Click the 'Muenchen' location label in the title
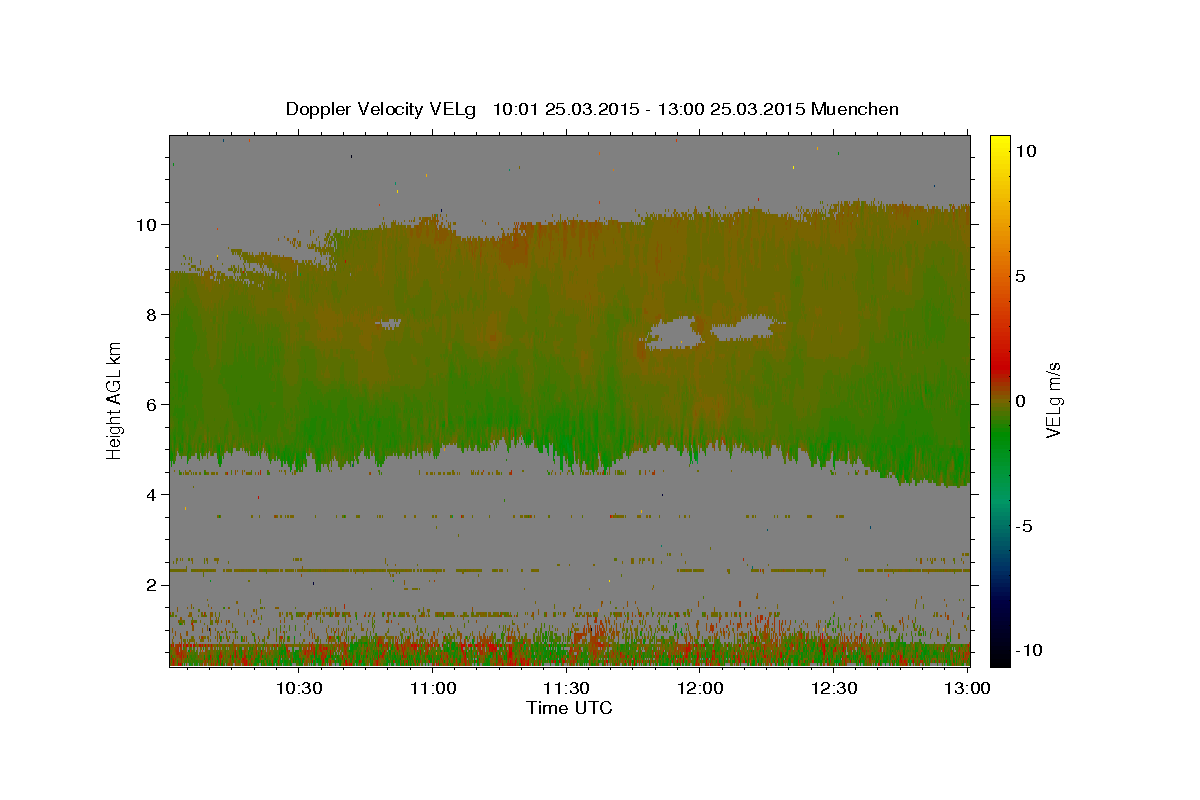 [855, 109]
